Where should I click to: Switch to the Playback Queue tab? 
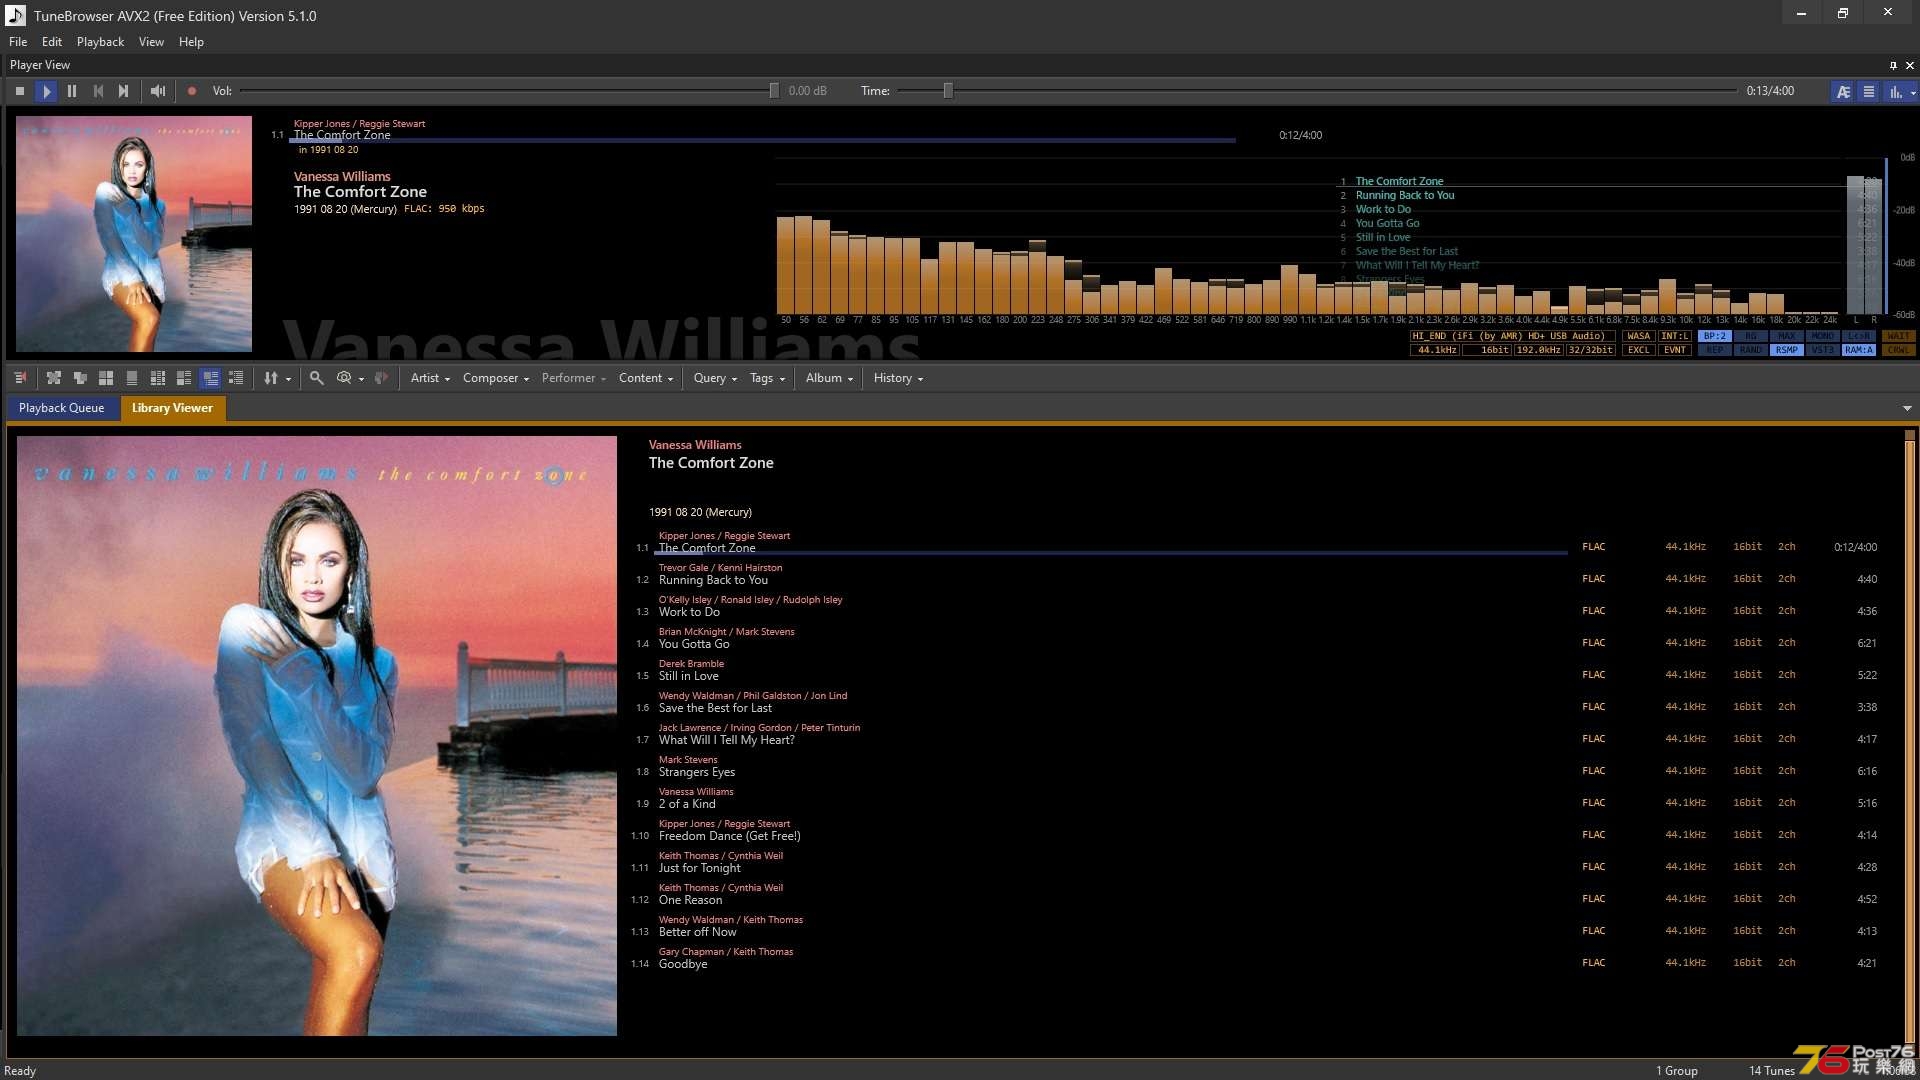pos(62,408)
